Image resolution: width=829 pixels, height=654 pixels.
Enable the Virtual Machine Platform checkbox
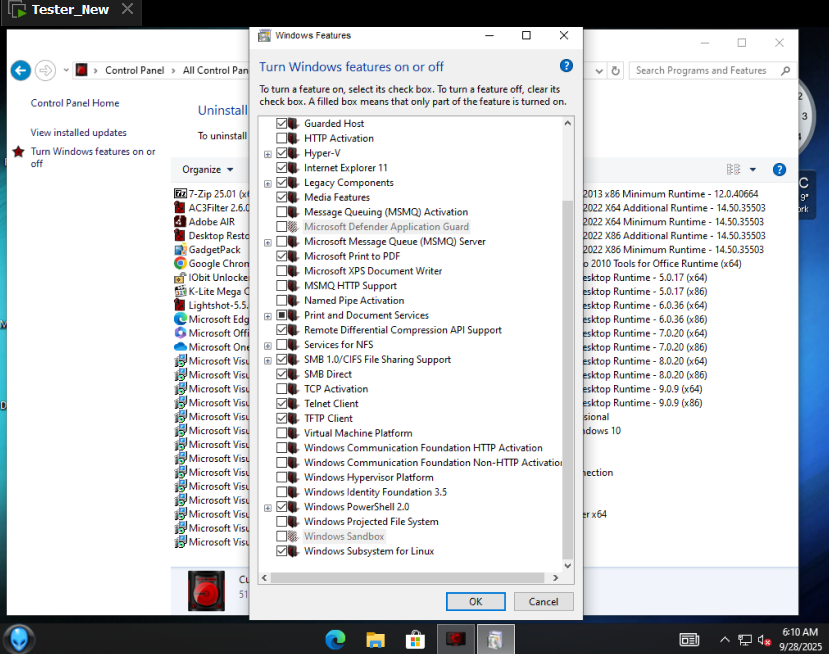[x=281, y=433]
